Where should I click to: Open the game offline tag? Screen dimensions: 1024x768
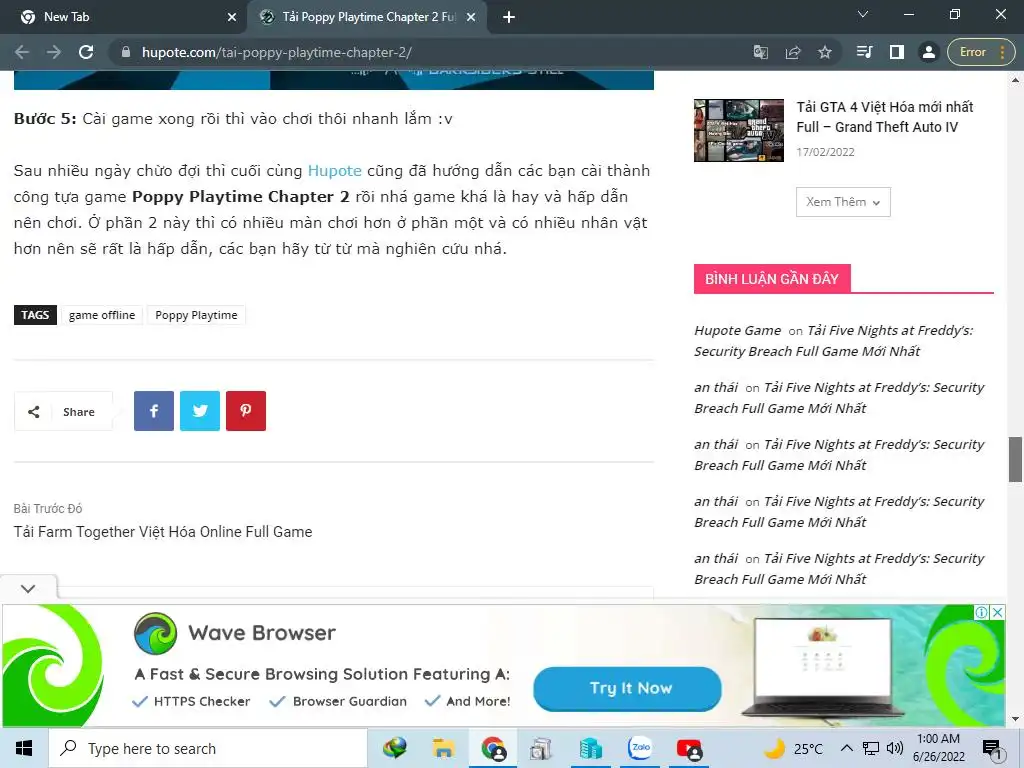point(102,315)
